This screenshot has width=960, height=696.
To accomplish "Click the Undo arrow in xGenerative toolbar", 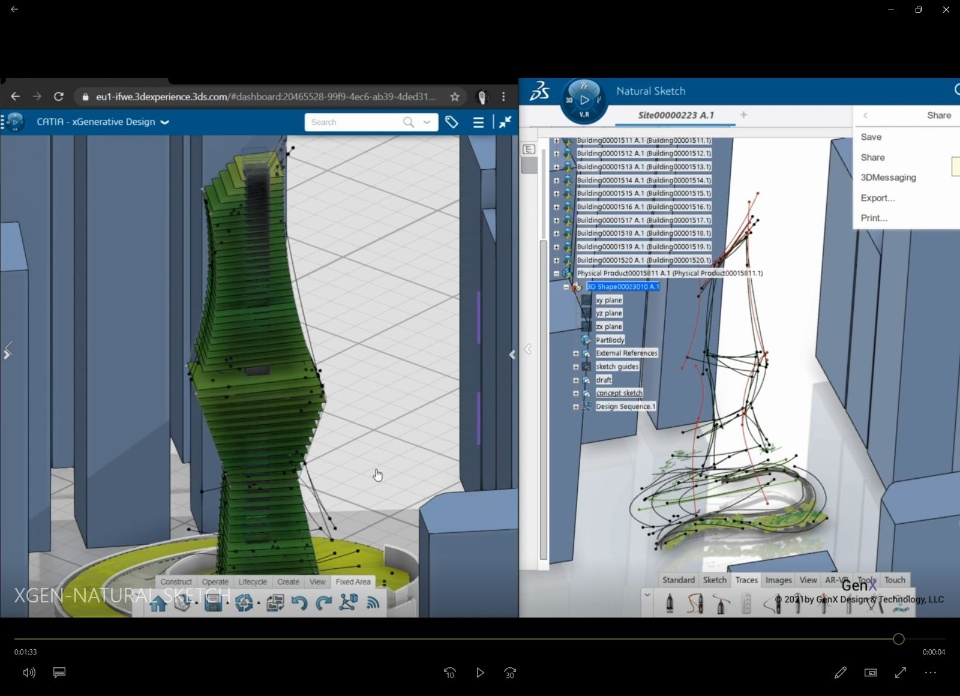I will pyautogui.click(x=299, y=603).
